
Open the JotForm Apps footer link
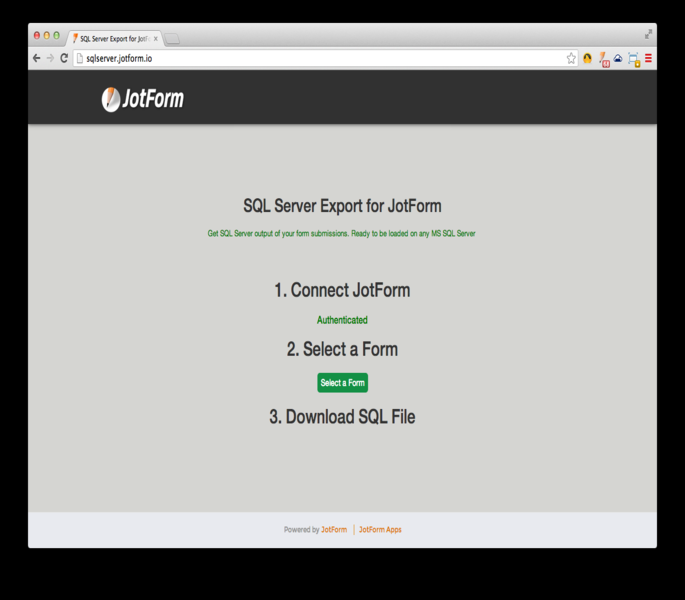tap(380, 530)
